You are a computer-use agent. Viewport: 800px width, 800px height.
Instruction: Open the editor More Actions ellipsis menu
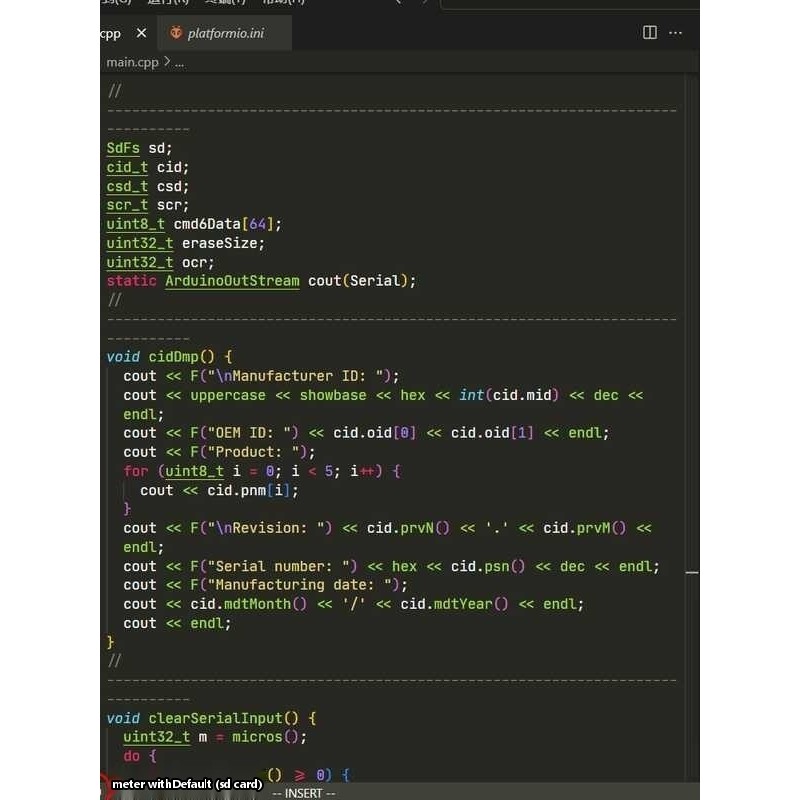(676, 33)
